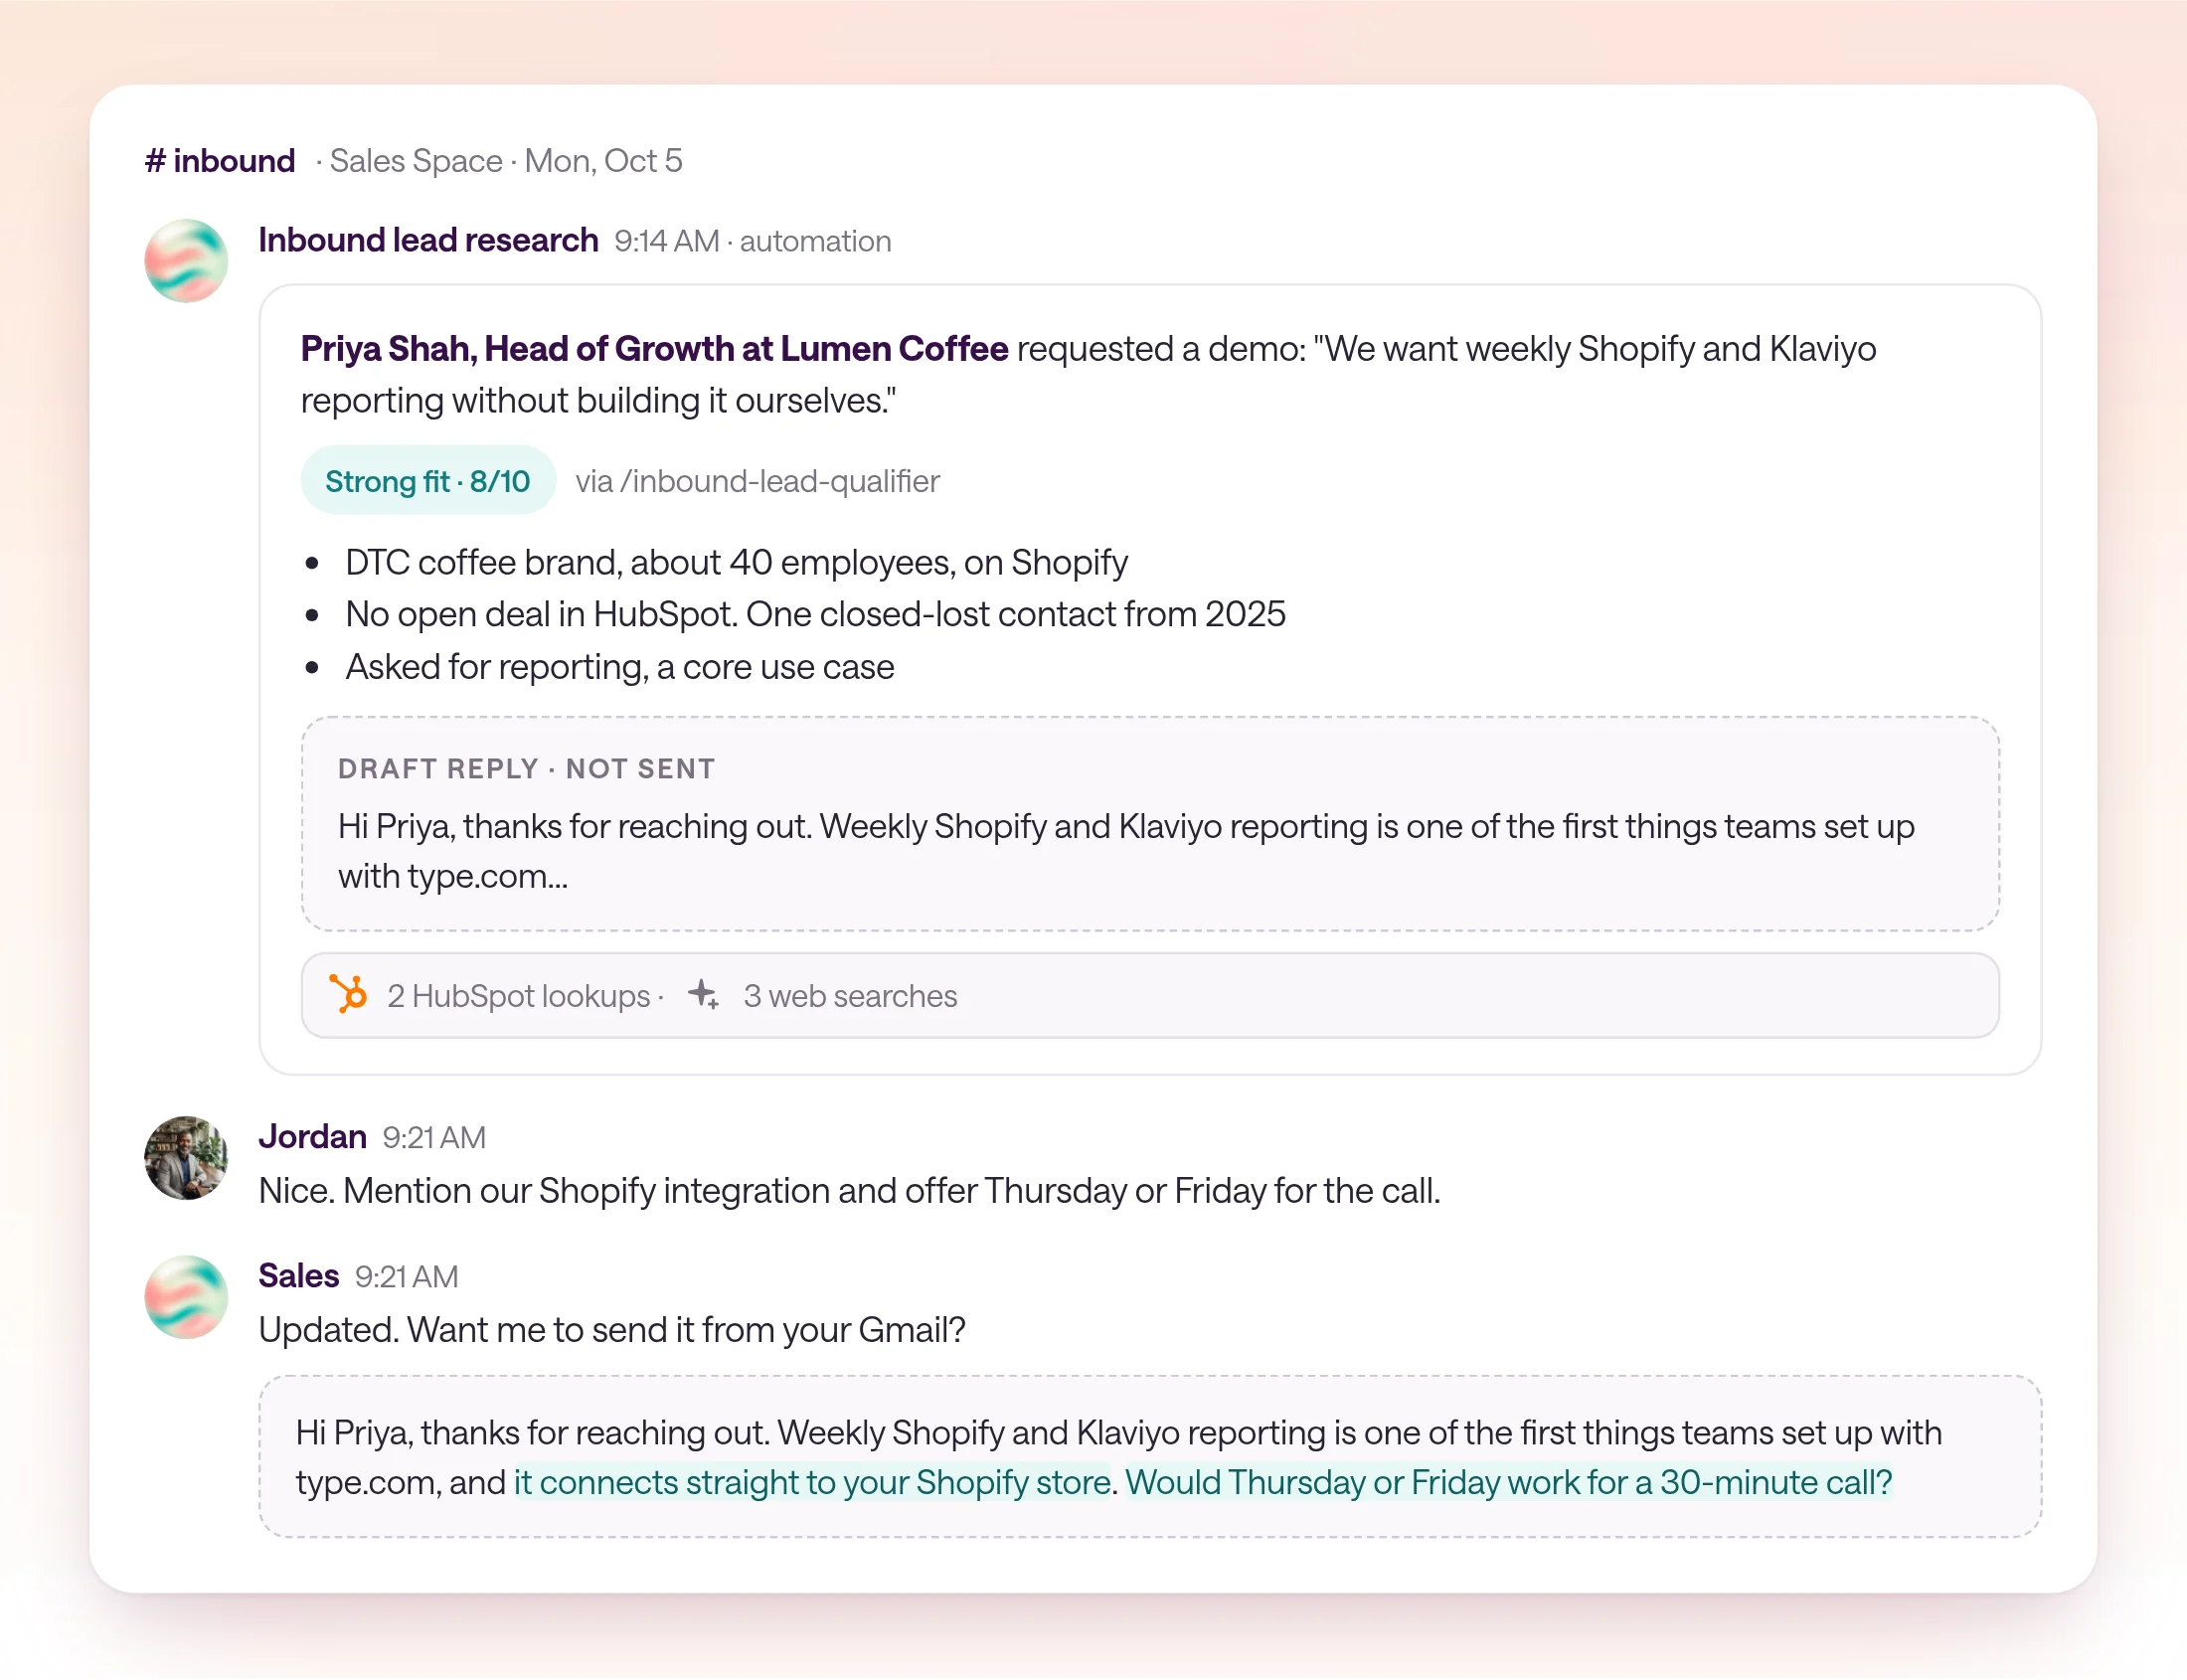Click Jordan's profile photo
This screenshot has height=1680, width=2187.
click(186, 1158)
